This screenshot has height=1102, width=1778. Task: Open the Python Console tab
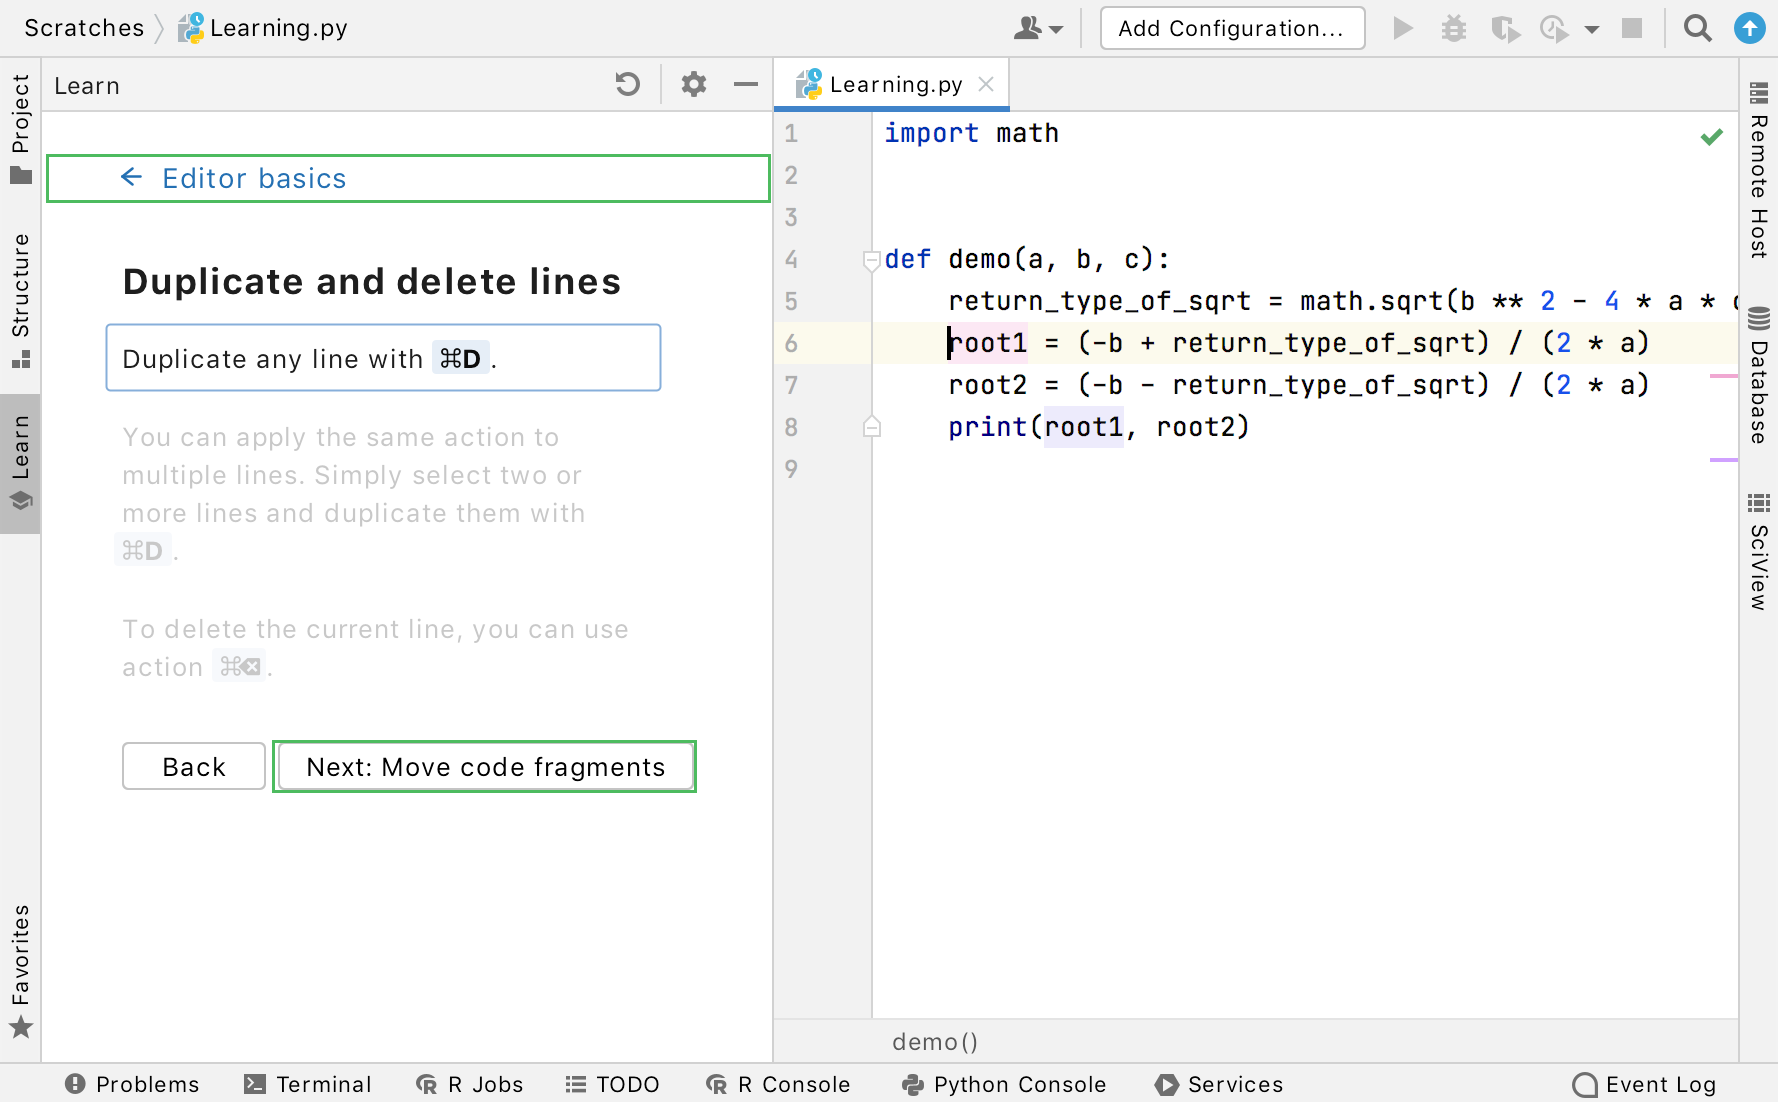click(1004, 1084)
